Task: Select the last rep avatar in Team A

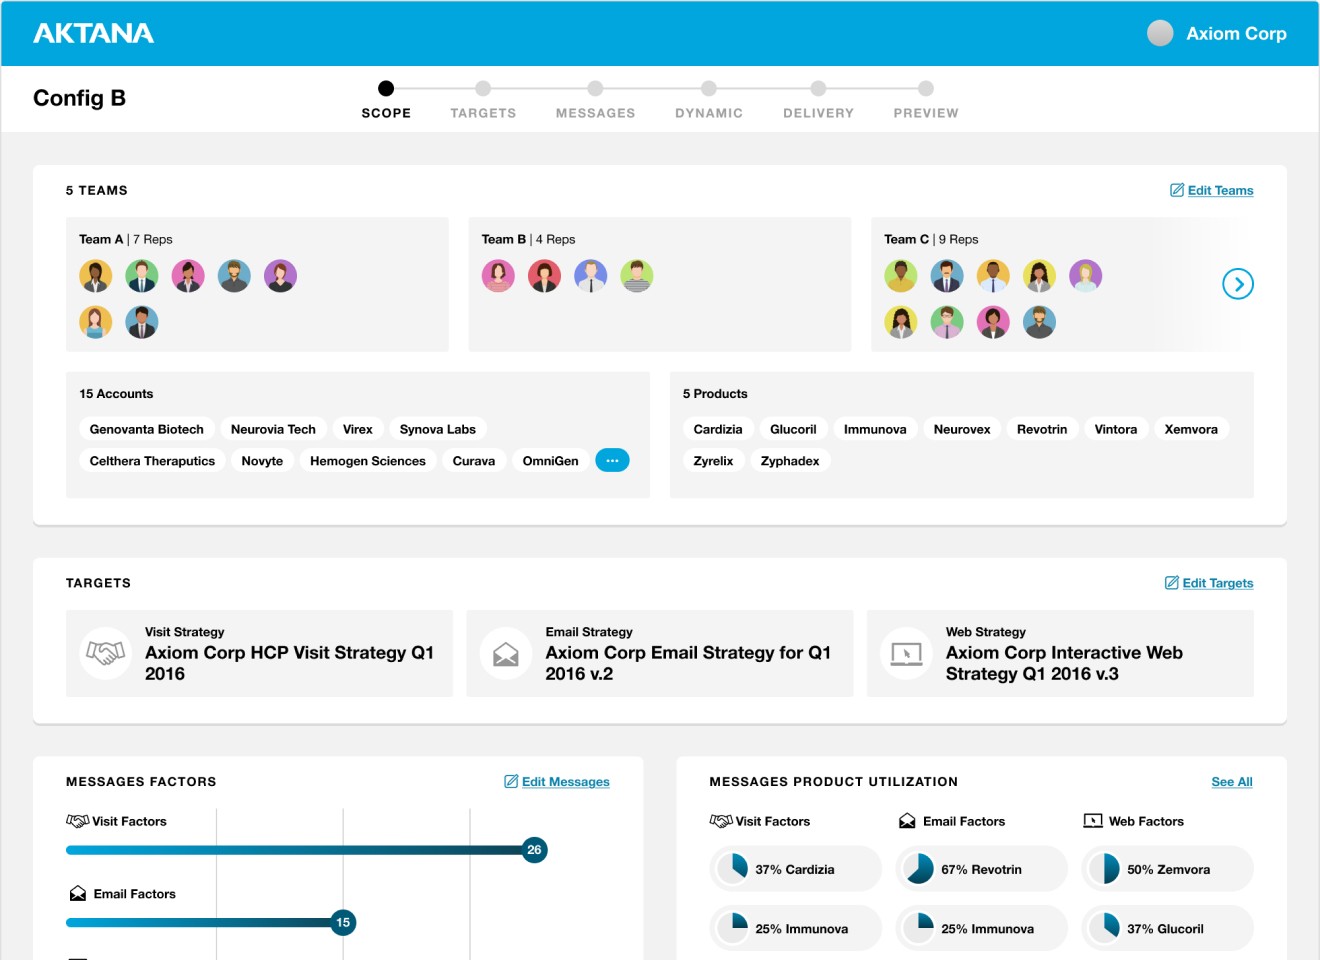Action: [142, 322]
